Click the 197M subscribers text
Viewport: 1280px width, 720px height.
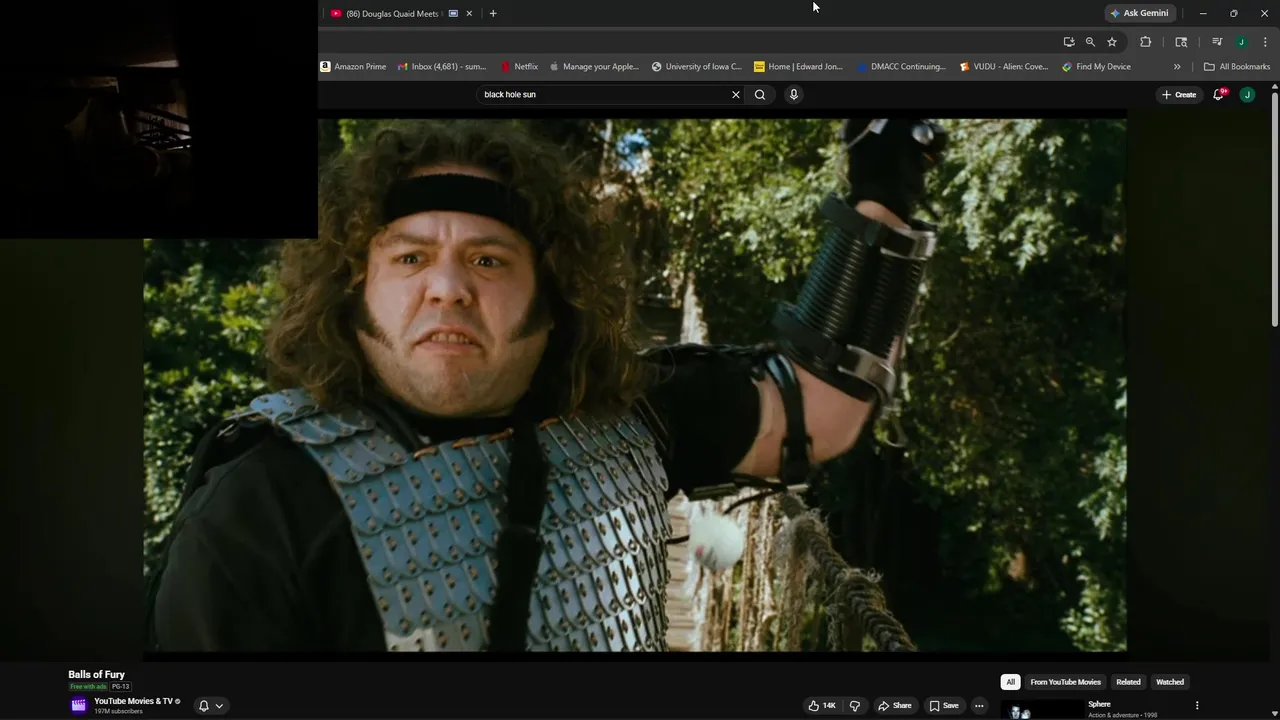pos(118,711)
